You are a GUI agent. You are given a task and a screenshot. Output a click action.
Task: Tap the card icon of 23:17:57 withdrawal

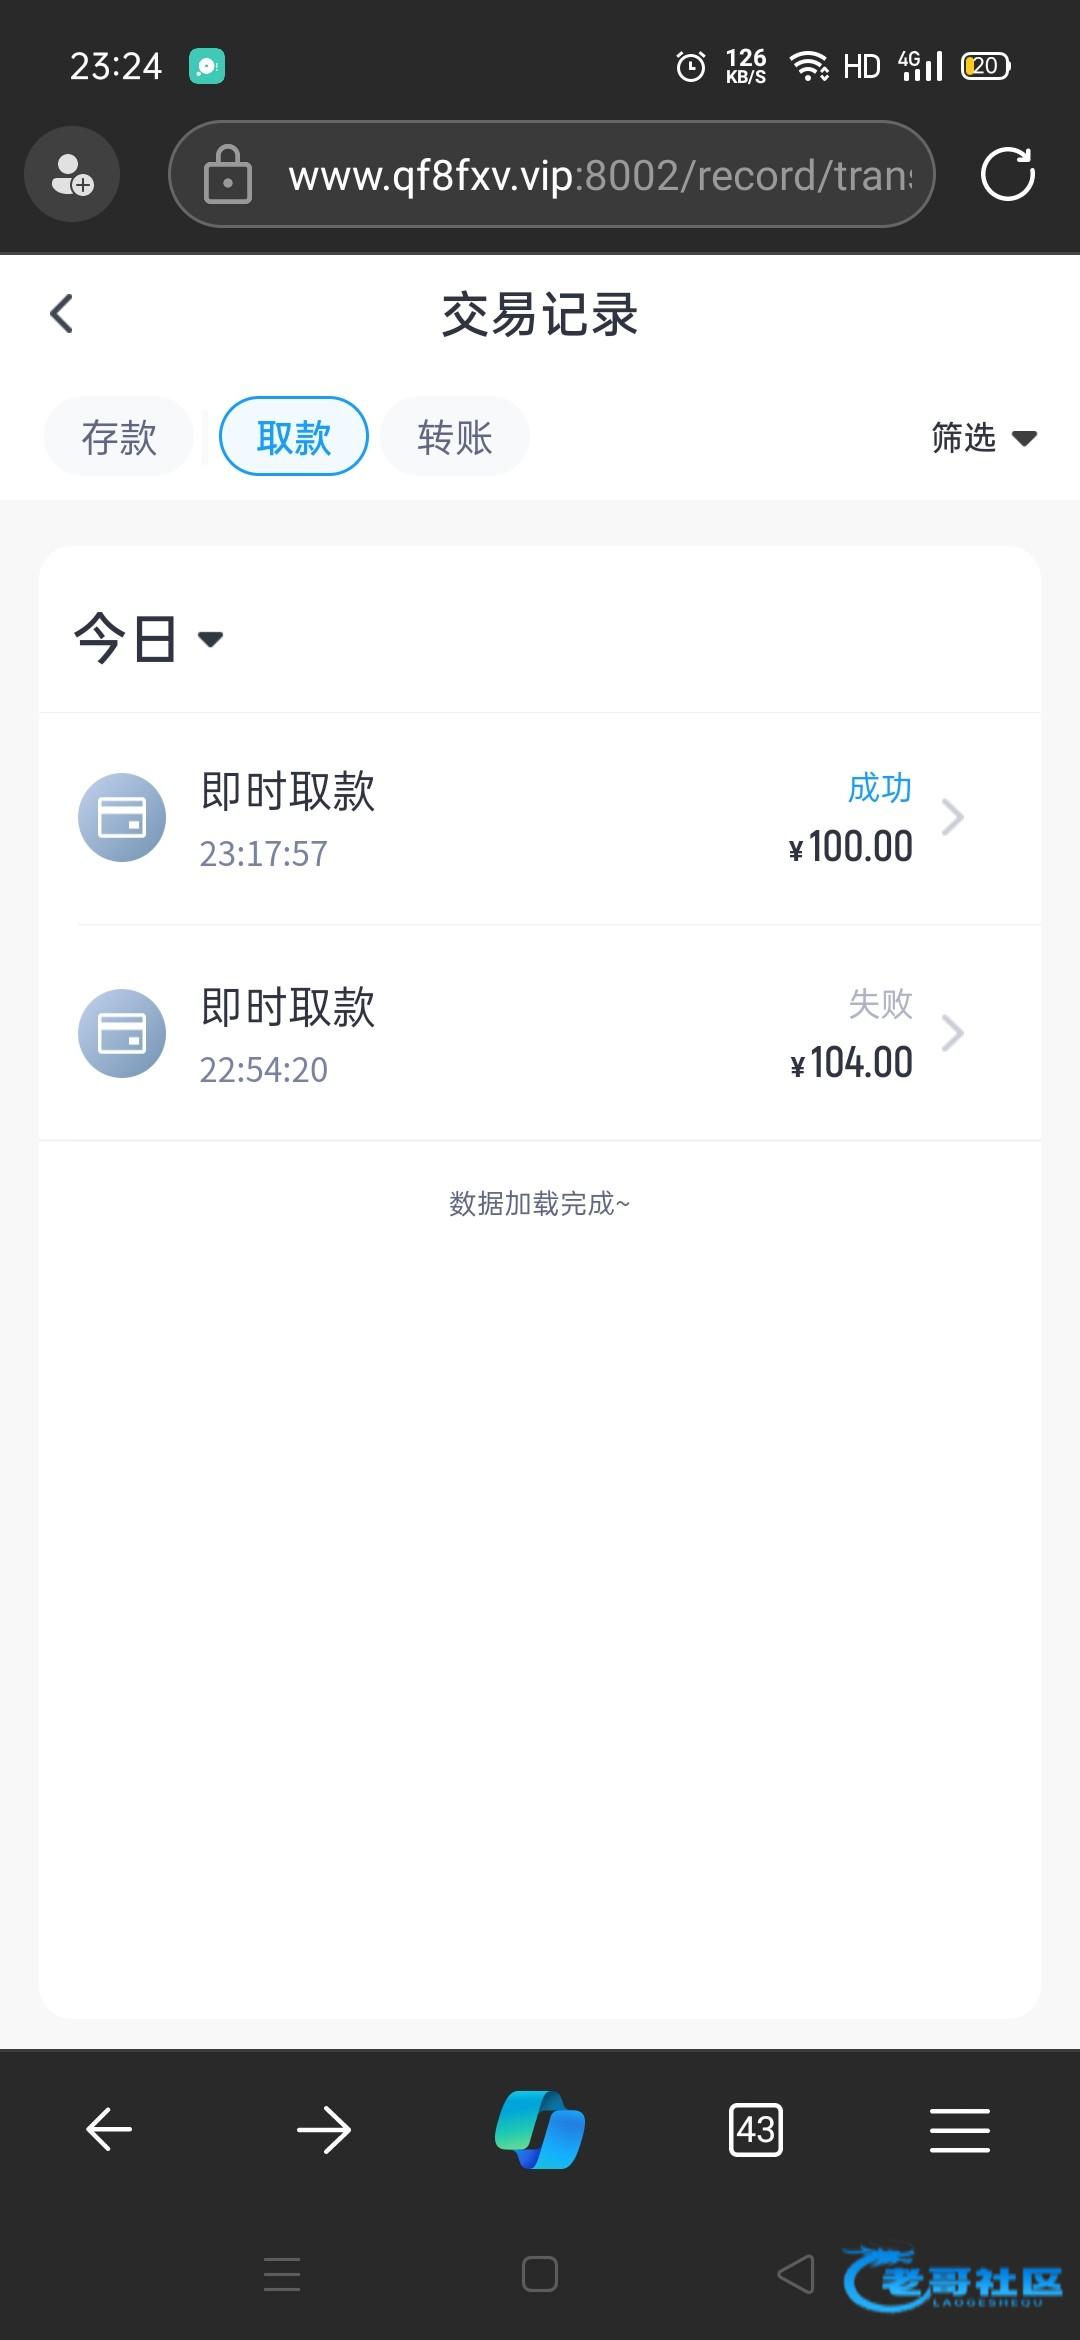tap(122, 817)
